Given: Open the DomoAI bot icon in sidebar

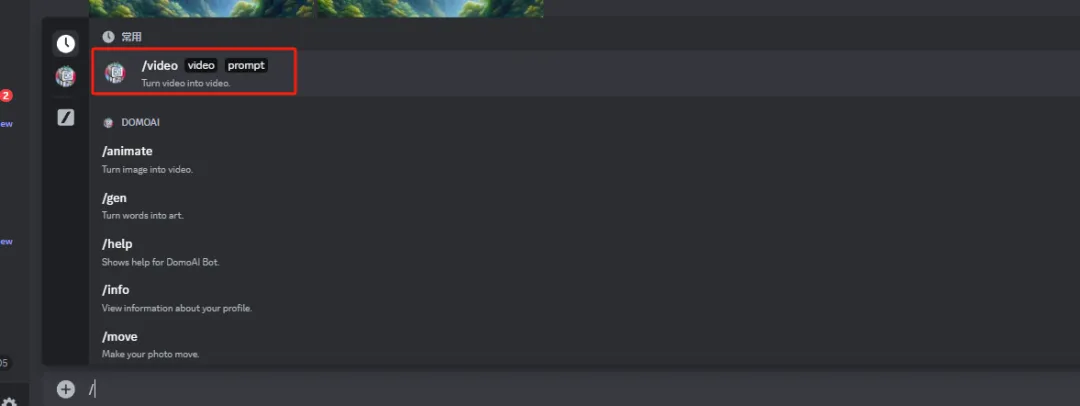Looking at the screenshot, I should point(65,76).
